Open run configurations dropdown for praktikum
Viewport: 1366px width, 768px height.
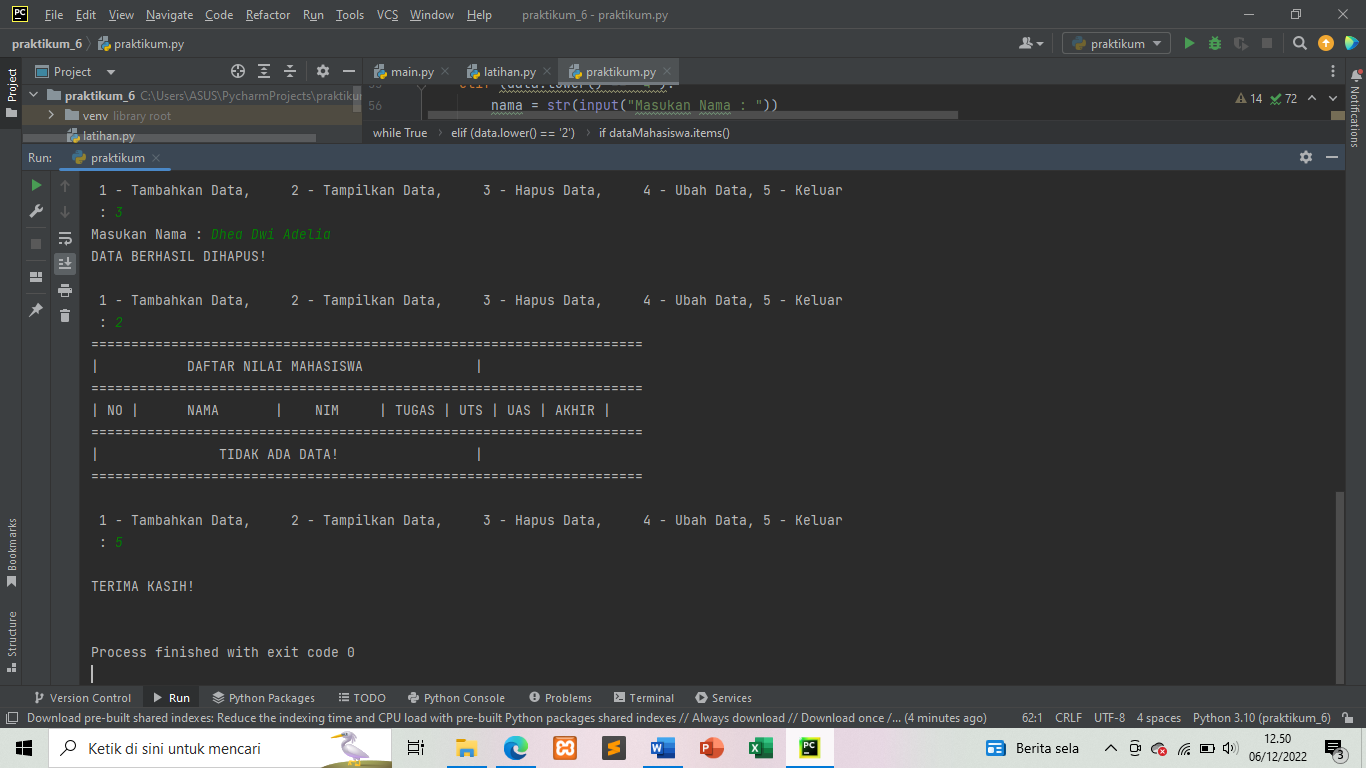pyautogui.click(x=1115, y=43)
